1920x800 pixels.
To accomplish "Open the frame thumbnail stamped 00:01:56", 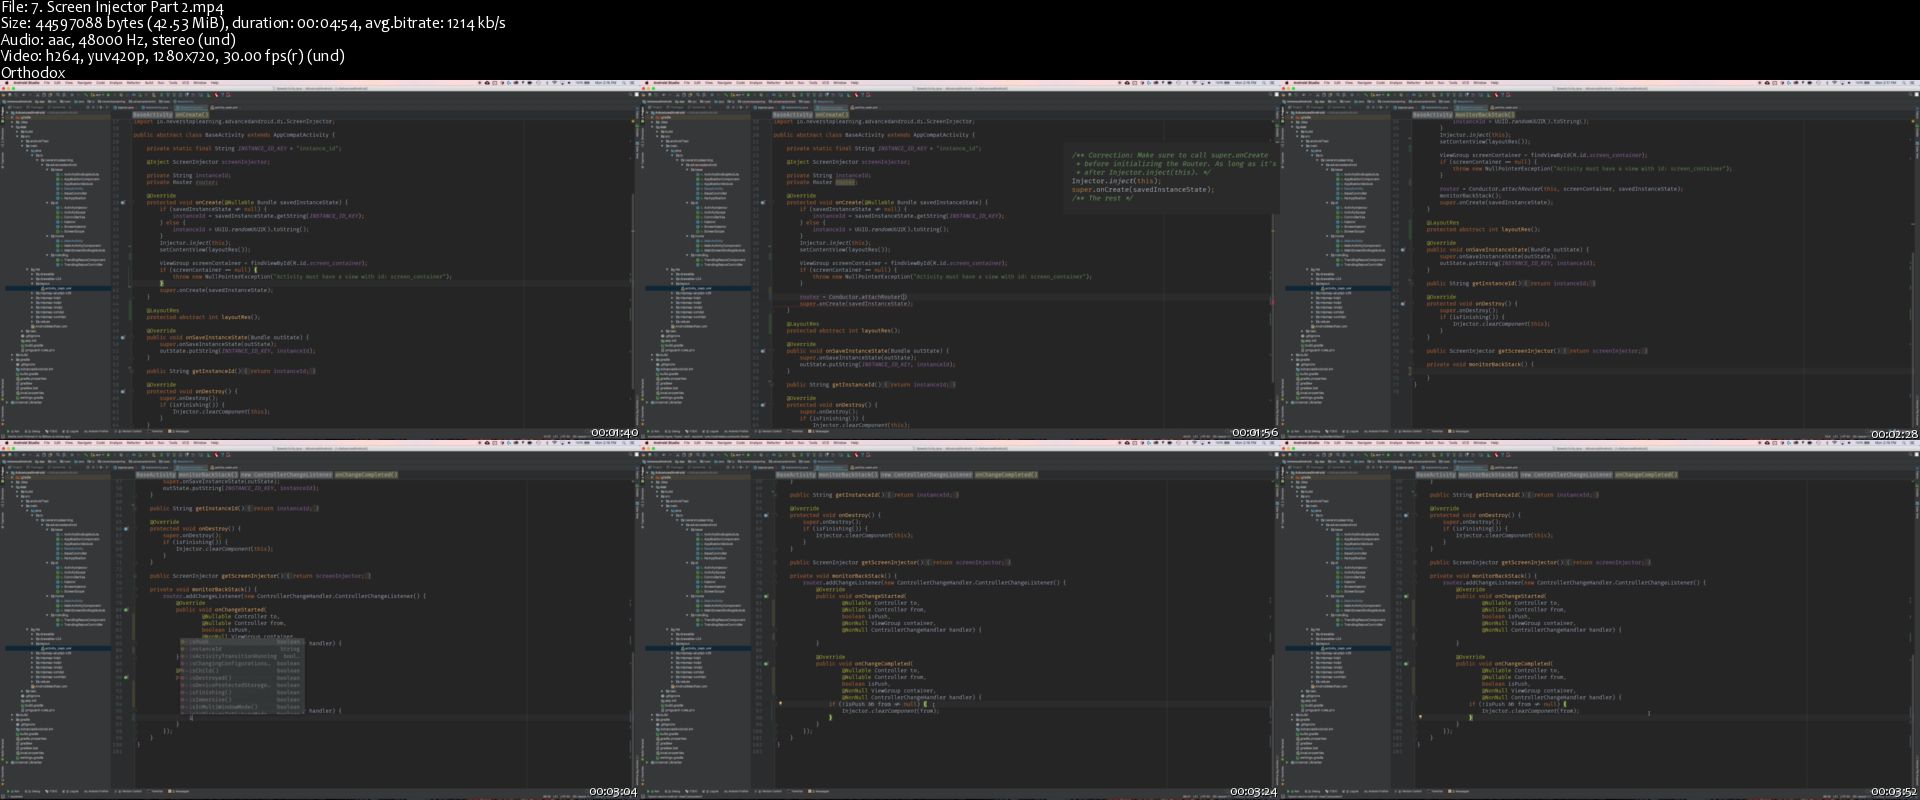I will (960, 259).
